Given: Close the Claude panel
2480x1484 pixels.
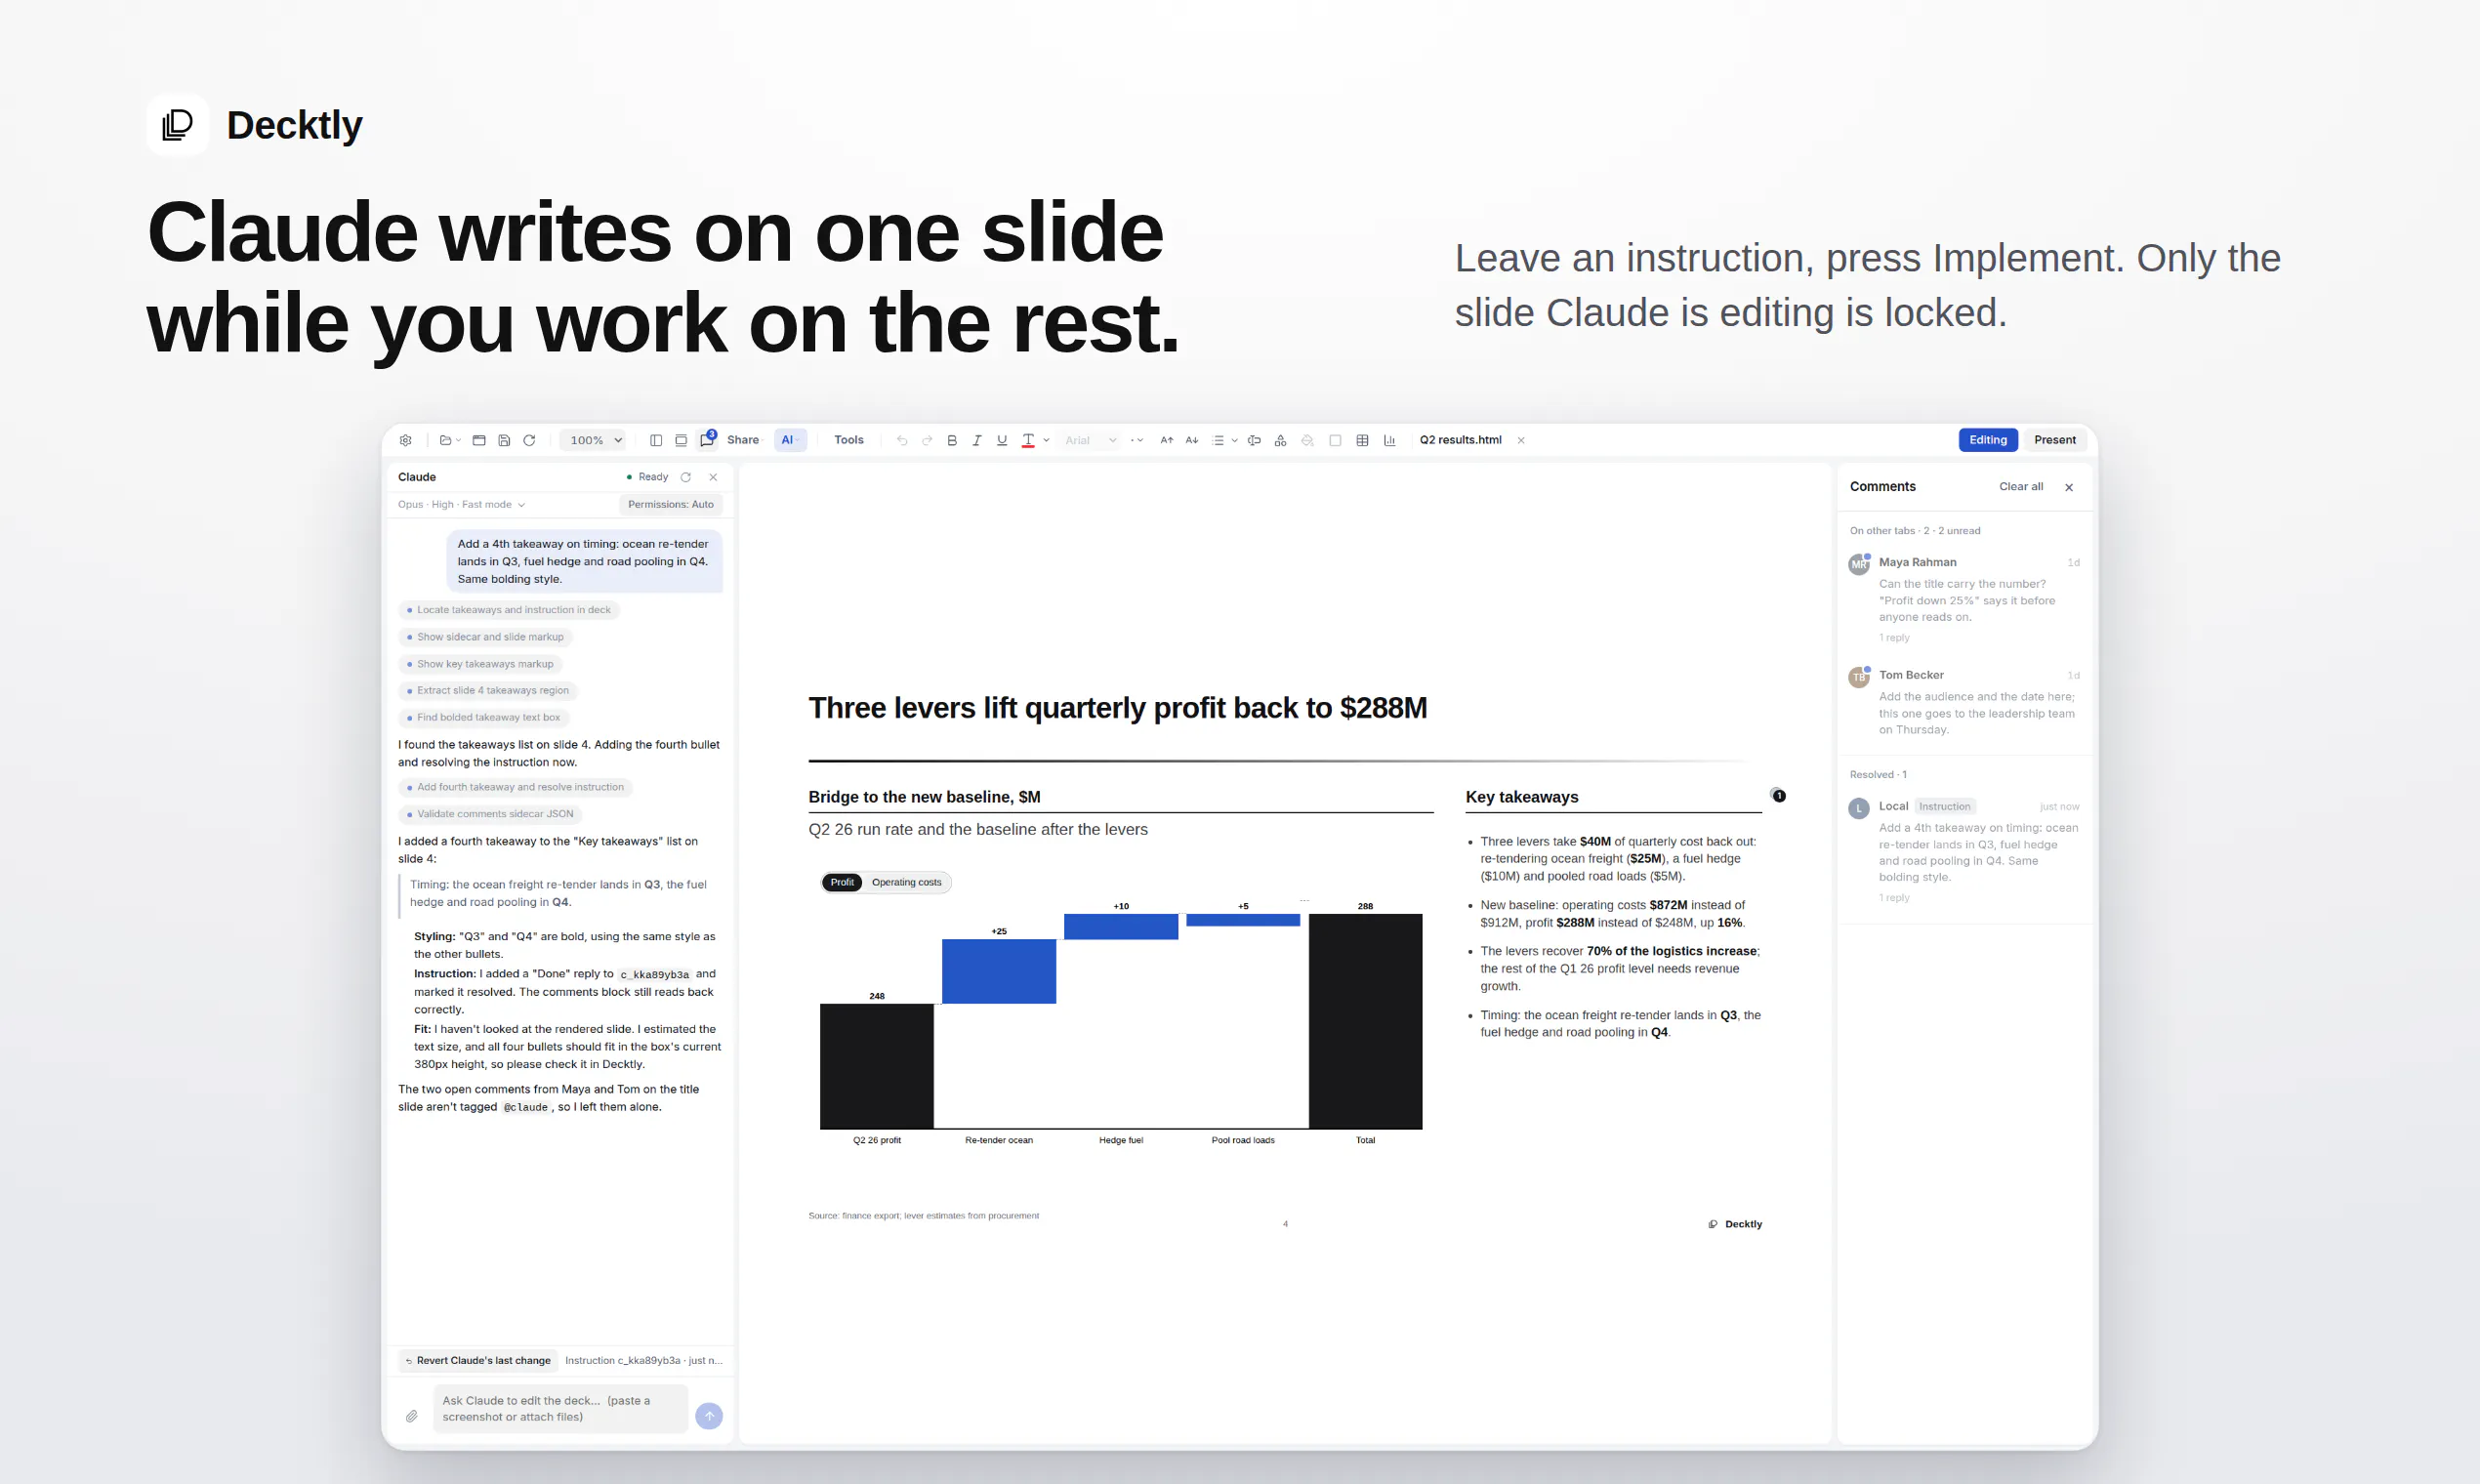Looking at the screenshot, I should 713,477.
